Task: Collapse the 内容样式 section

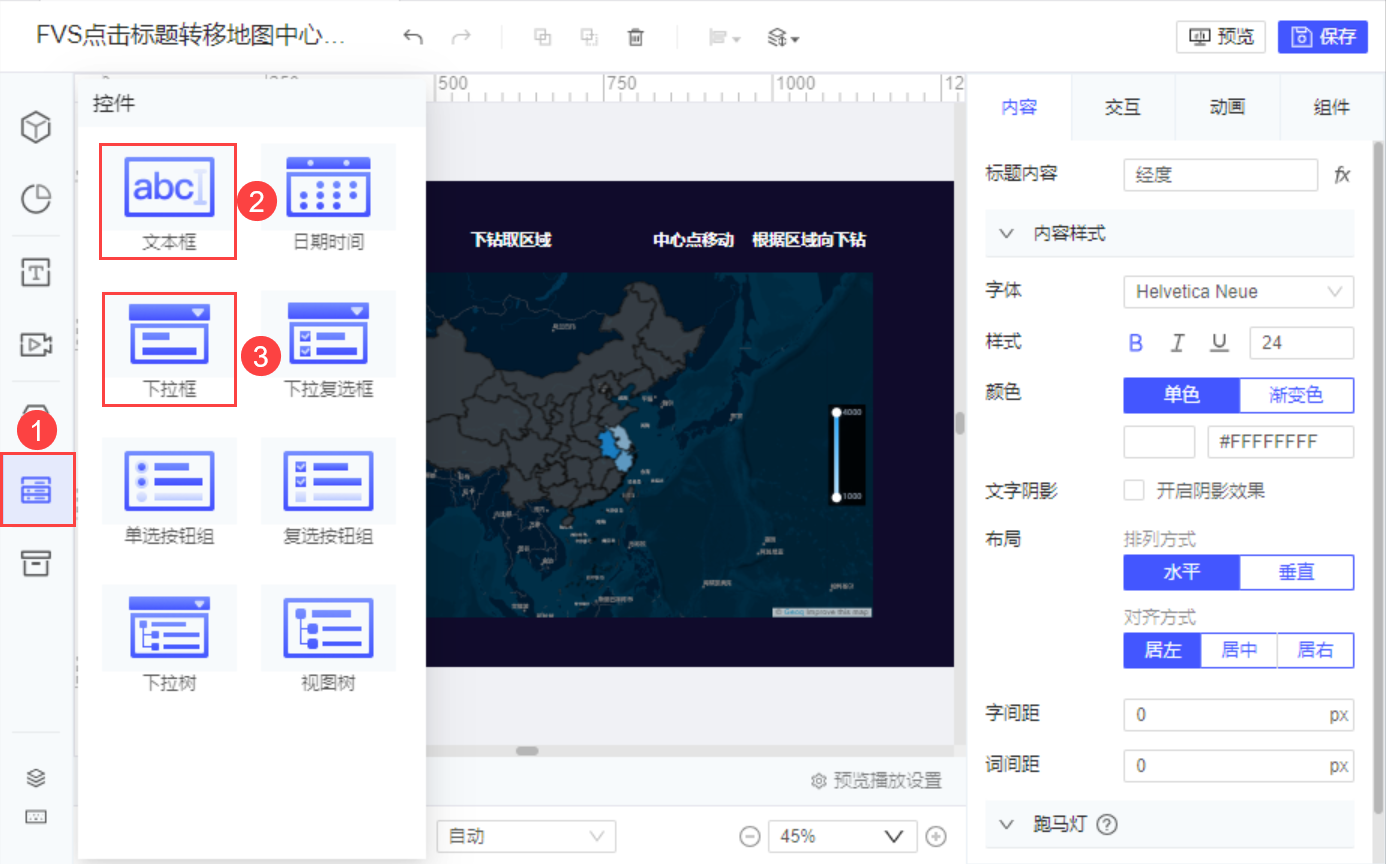Action: [x=1006, y=233]
